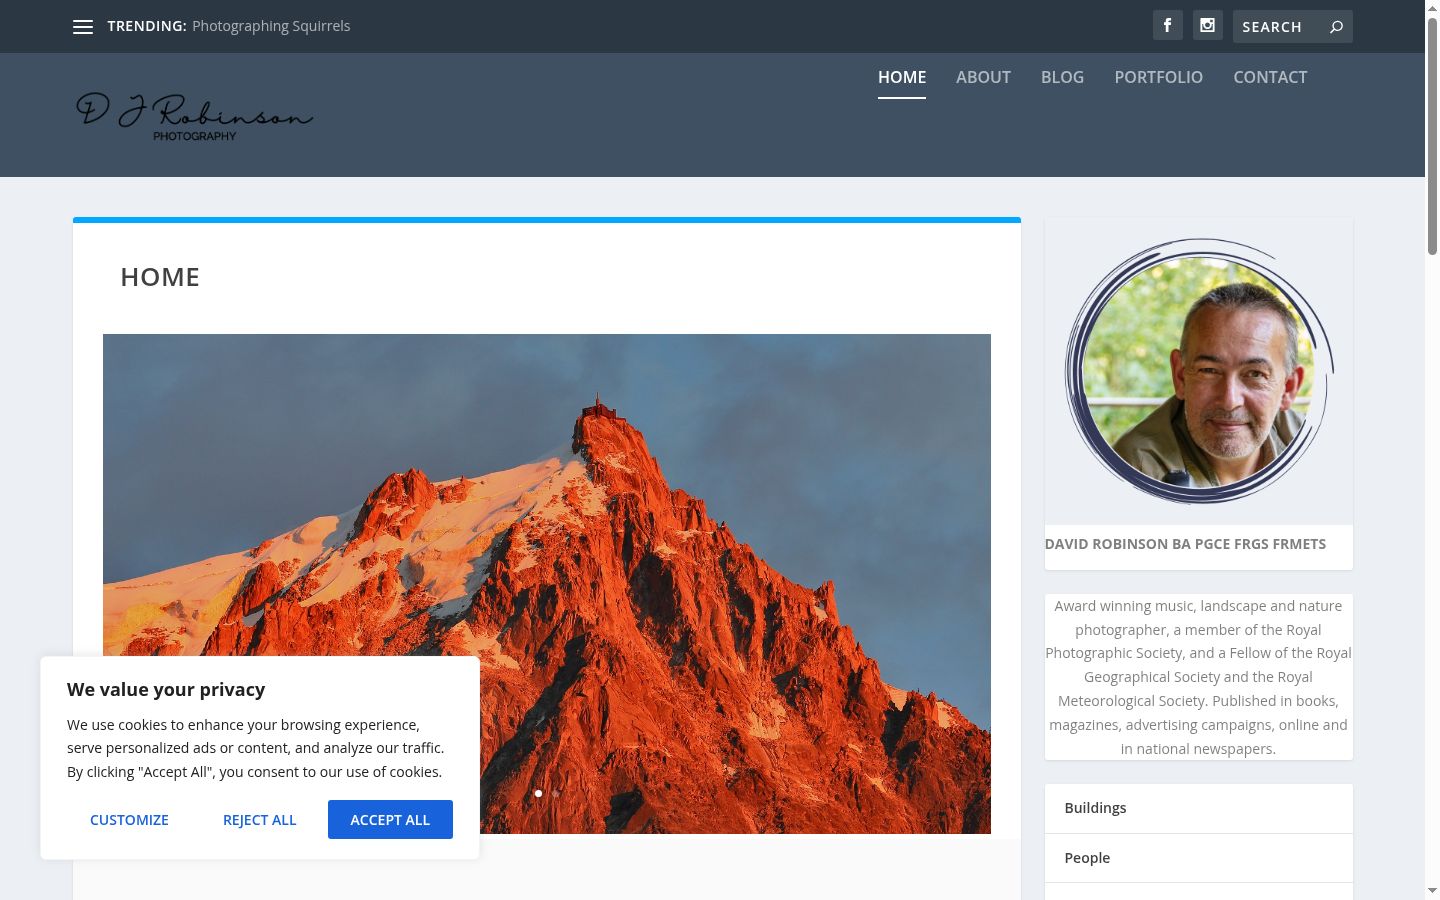Select the first slider dot
Viewport: 1440px width, 900px height.
click(x=538, y=793)
